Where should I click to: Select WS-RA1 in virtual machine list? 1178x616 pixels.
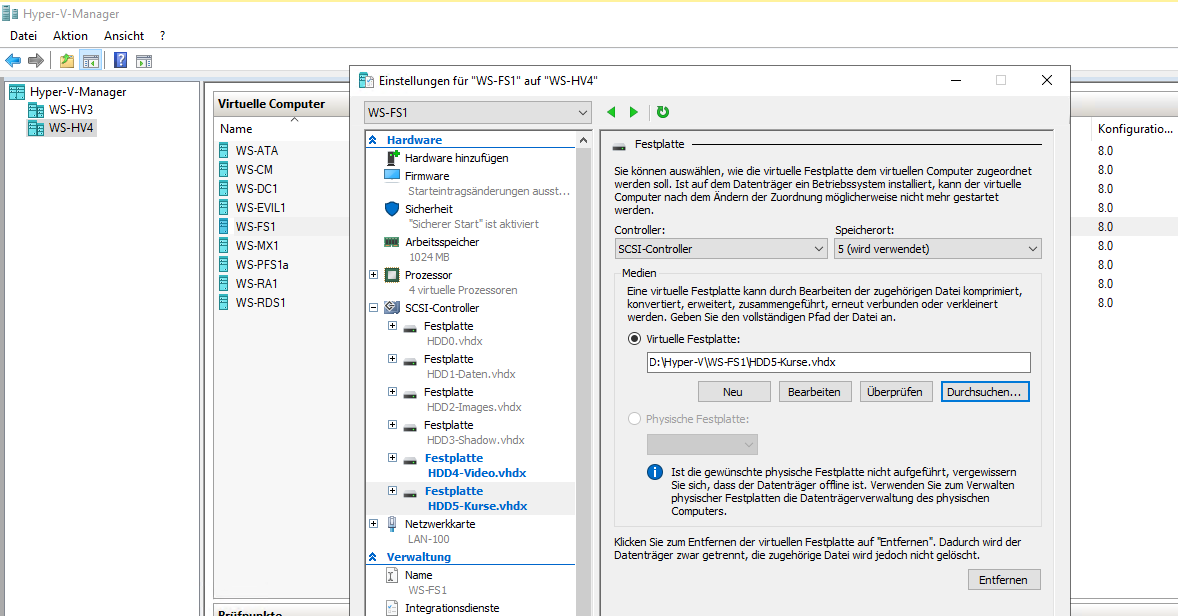(x=256, y=283)
